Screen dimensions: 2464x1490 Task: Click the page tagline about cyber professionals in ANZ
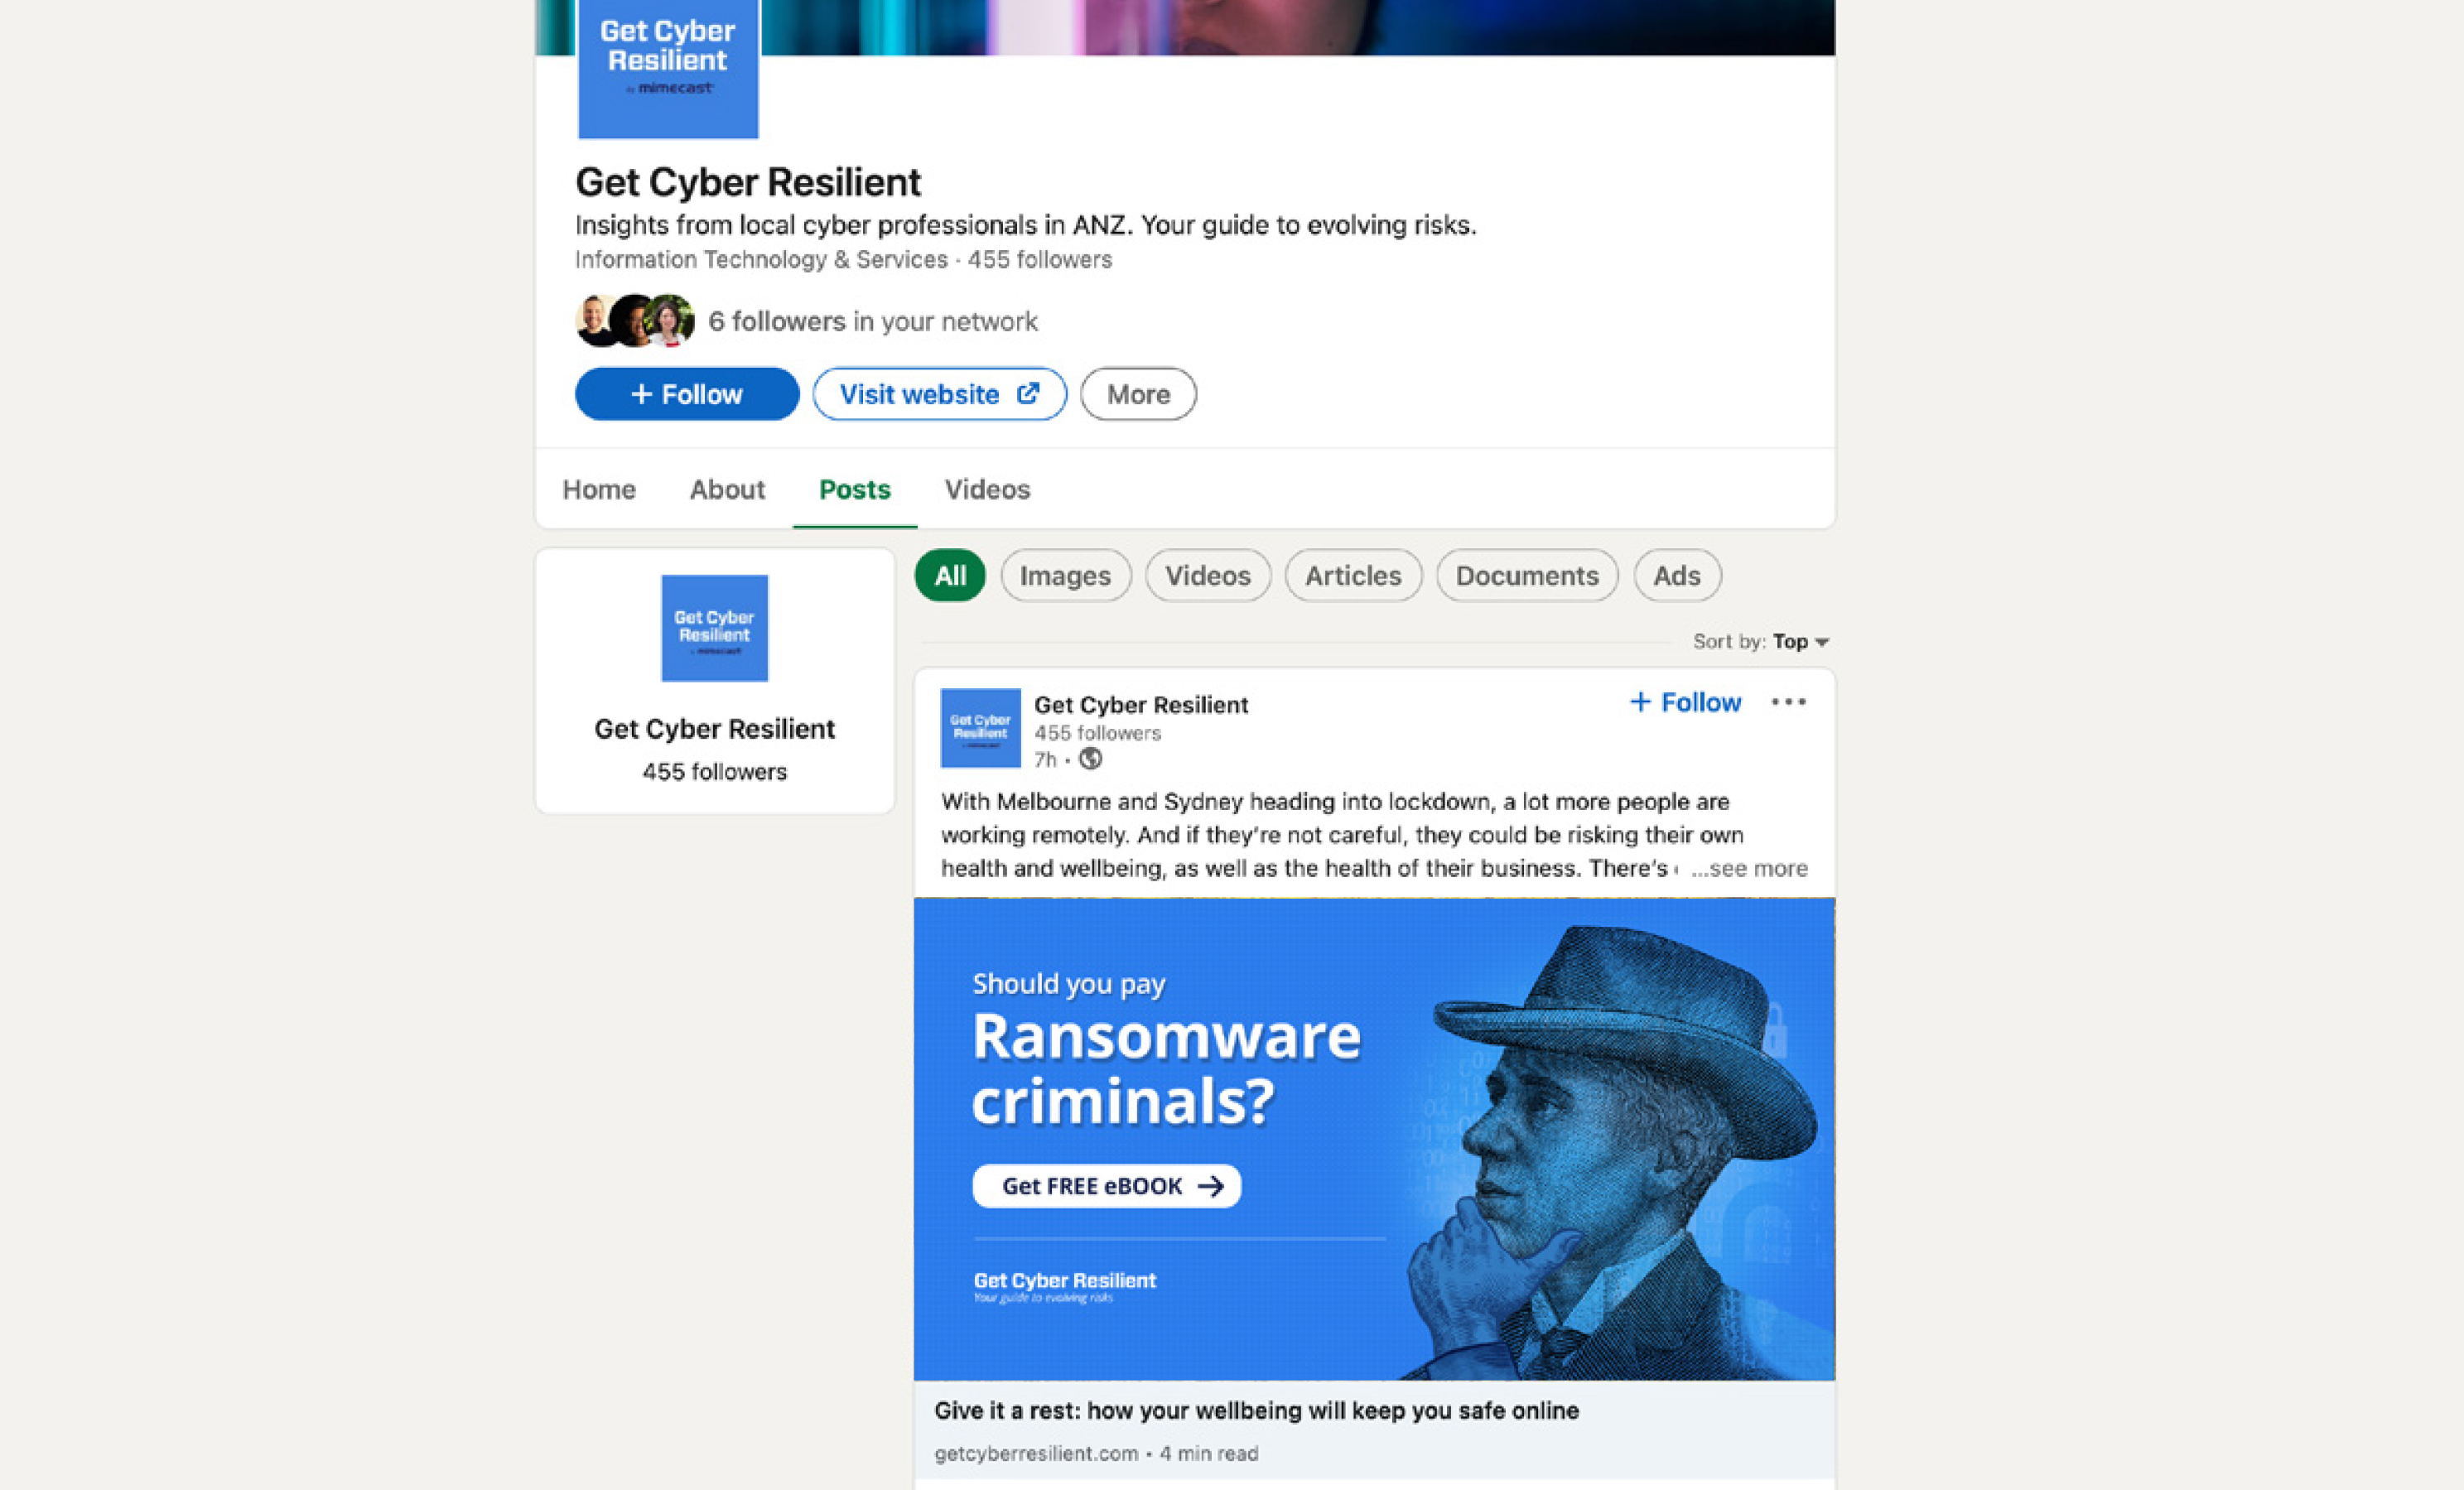point(1026,225)
